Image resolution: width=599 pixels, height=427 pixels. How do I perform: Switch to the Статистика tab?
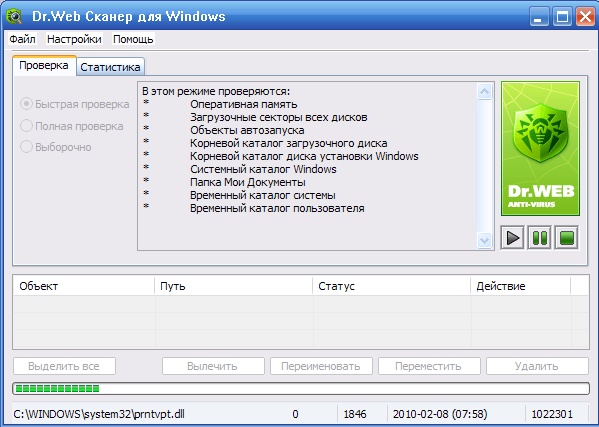pyautogui.click(x=110, y=67)
